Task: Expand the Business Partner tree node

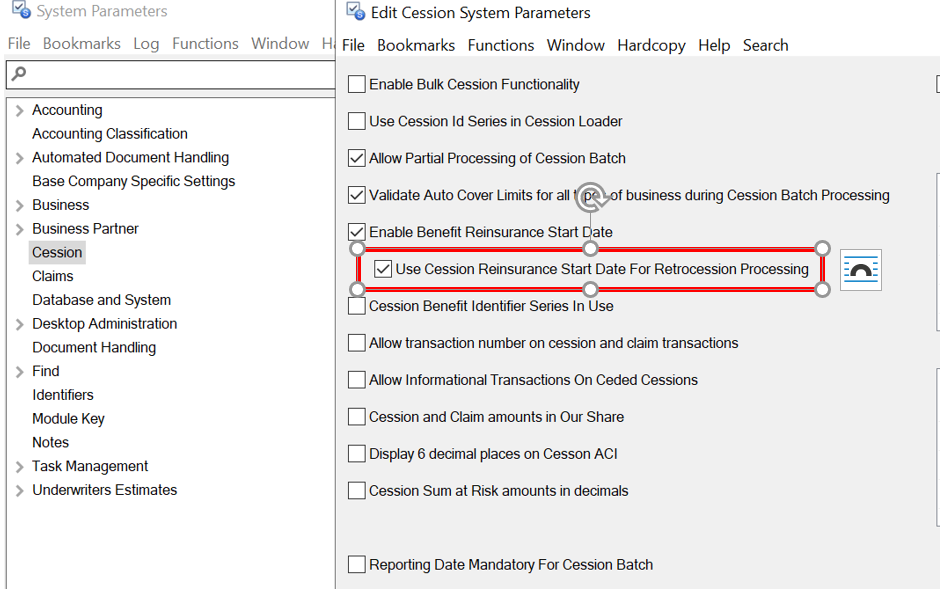Action: pos(20,229)
